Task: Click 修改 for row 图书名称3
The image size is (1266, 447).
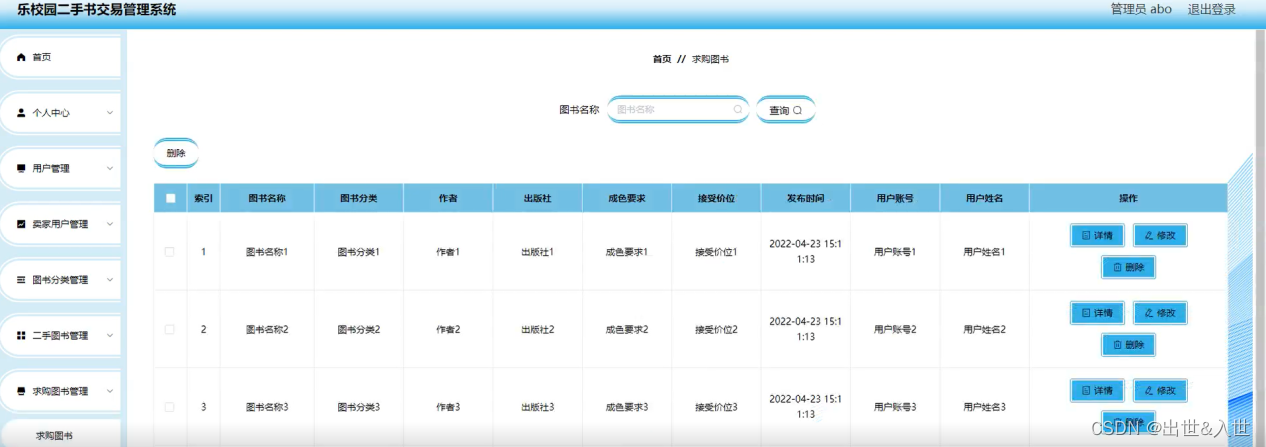Action: [1160, 390]
